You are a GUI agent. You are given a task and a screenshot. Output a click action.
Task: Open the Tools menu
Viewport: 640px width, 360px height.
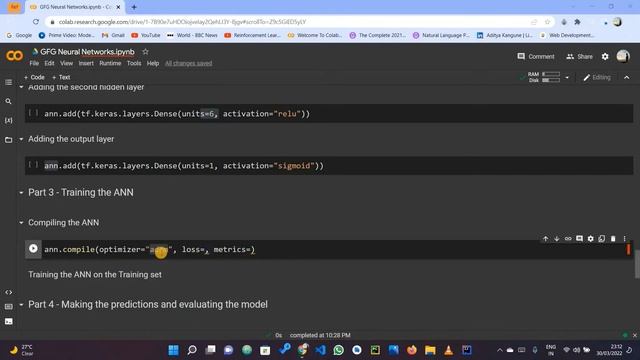coord(134,63)
